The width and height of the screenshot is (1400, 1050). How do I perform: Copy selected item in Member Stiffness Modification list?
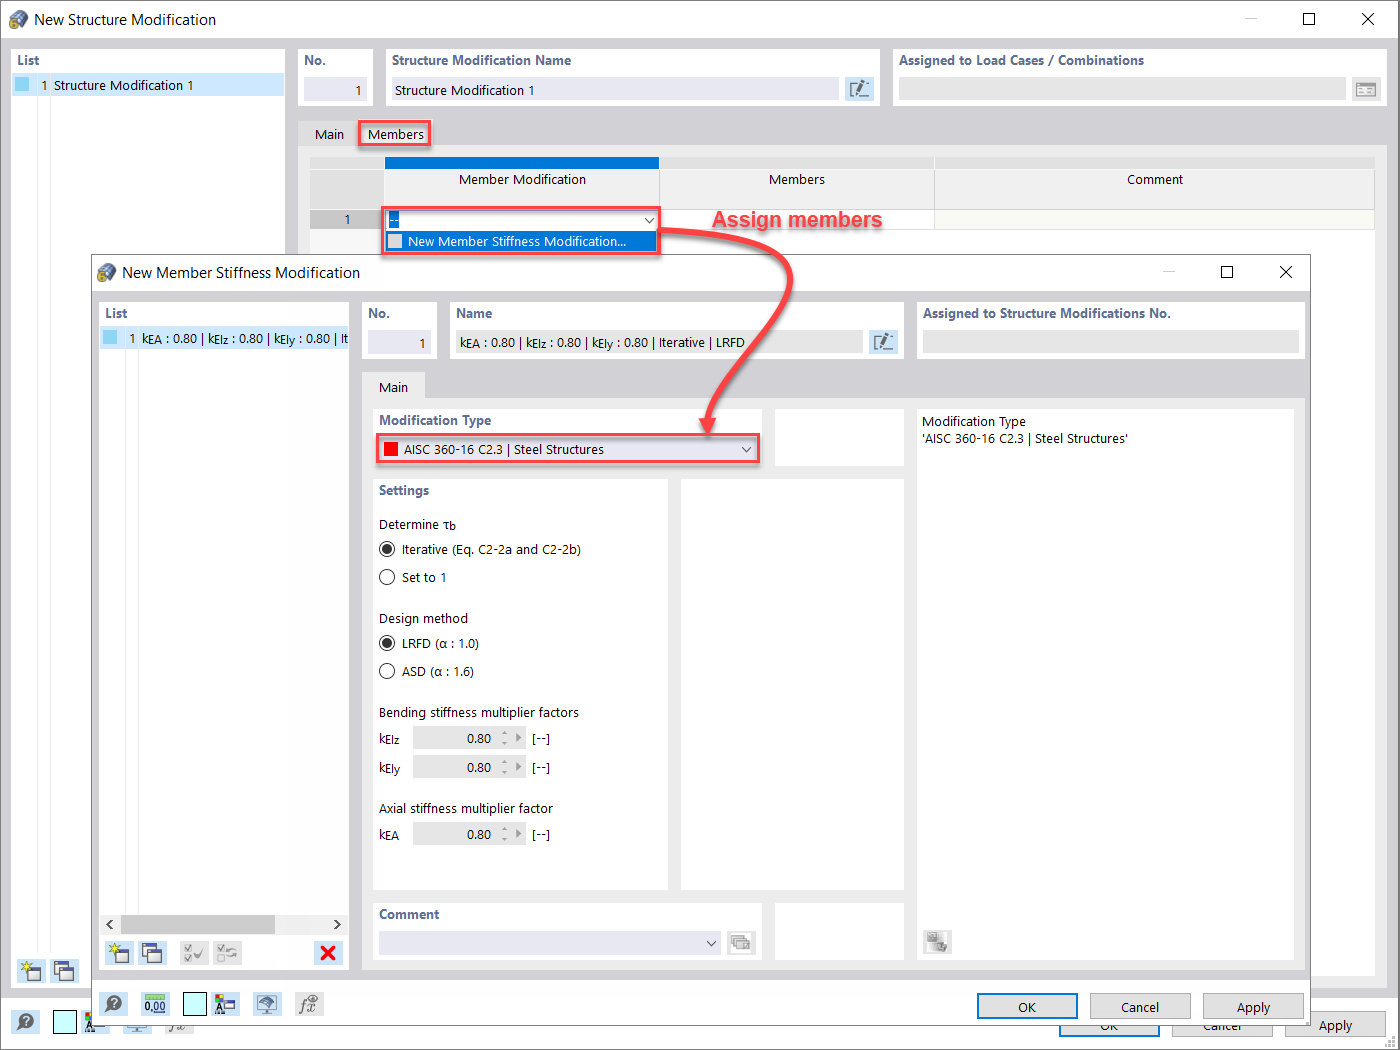coord(152,953)
